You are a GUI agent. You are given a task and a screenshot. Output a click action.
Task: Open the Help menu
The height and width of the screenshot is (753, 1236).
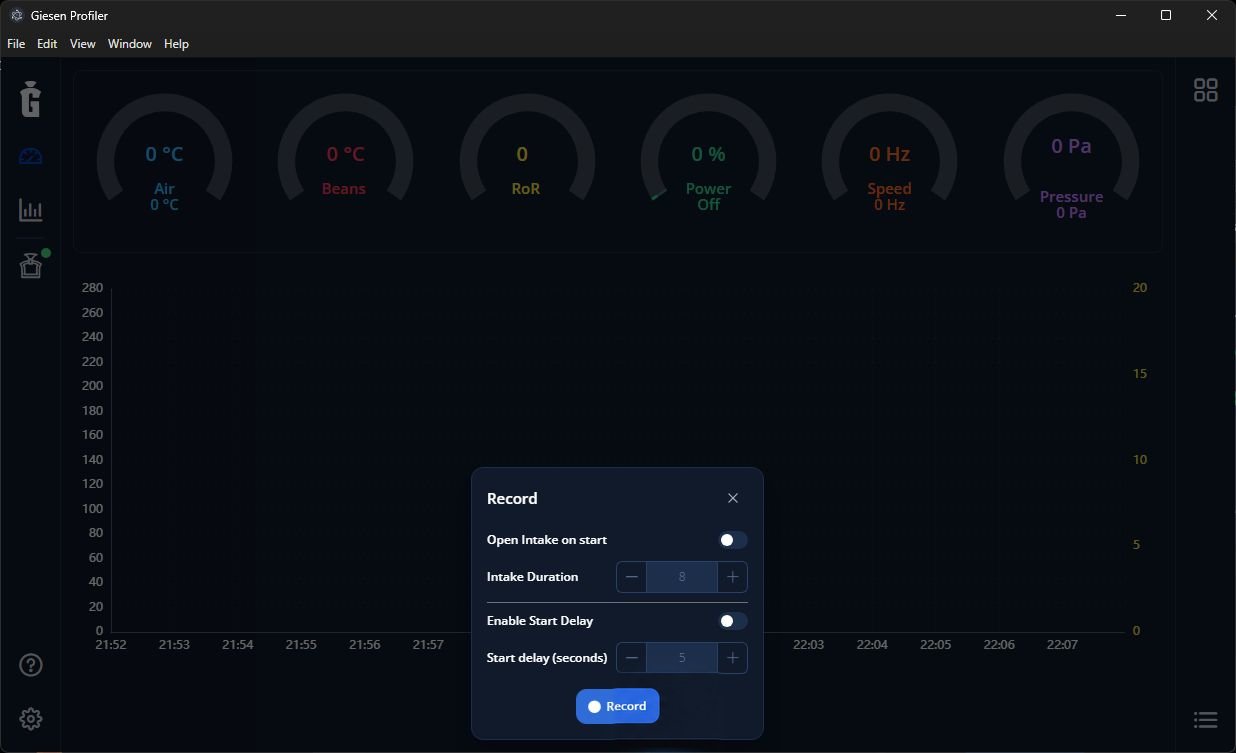click(x=176, y=44)
